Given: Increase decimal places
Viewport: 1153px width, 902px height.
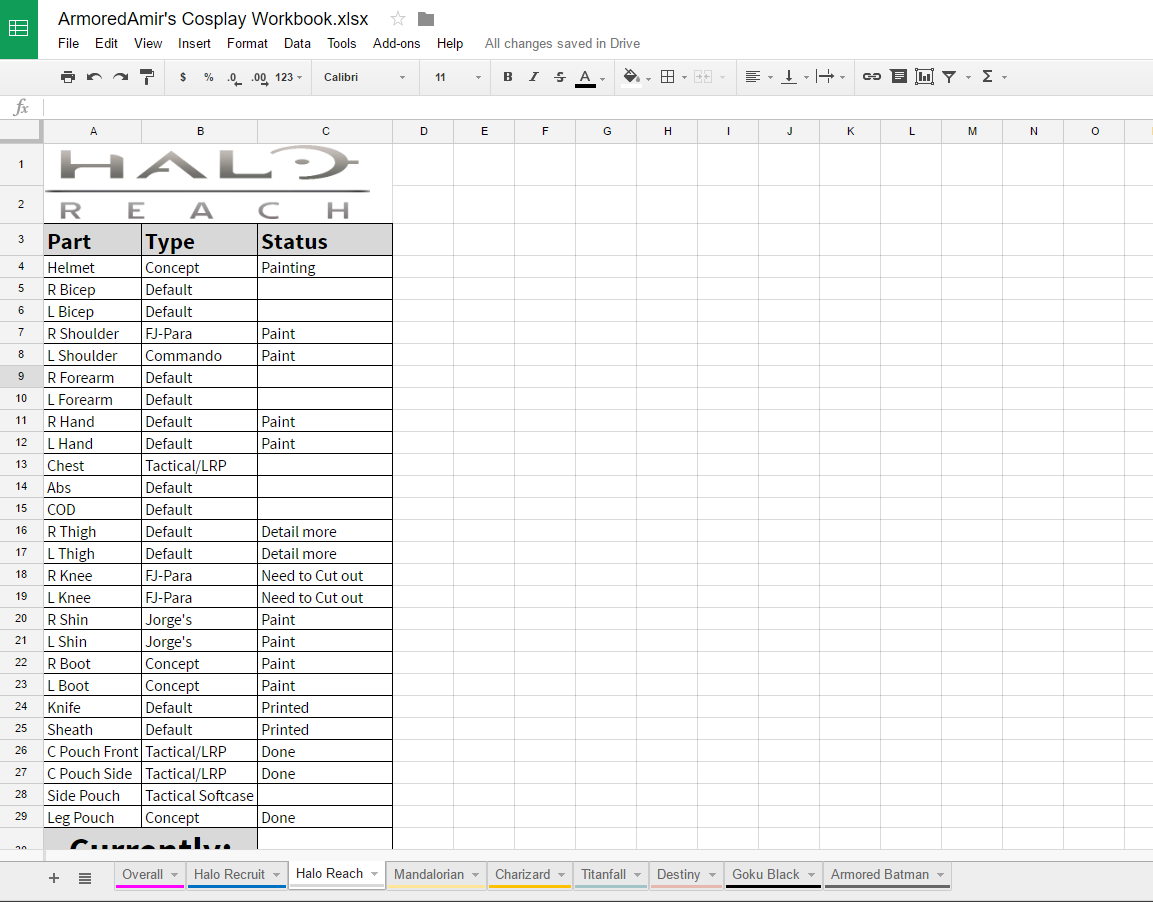Looking at the screenshot, I should (259, 78).
